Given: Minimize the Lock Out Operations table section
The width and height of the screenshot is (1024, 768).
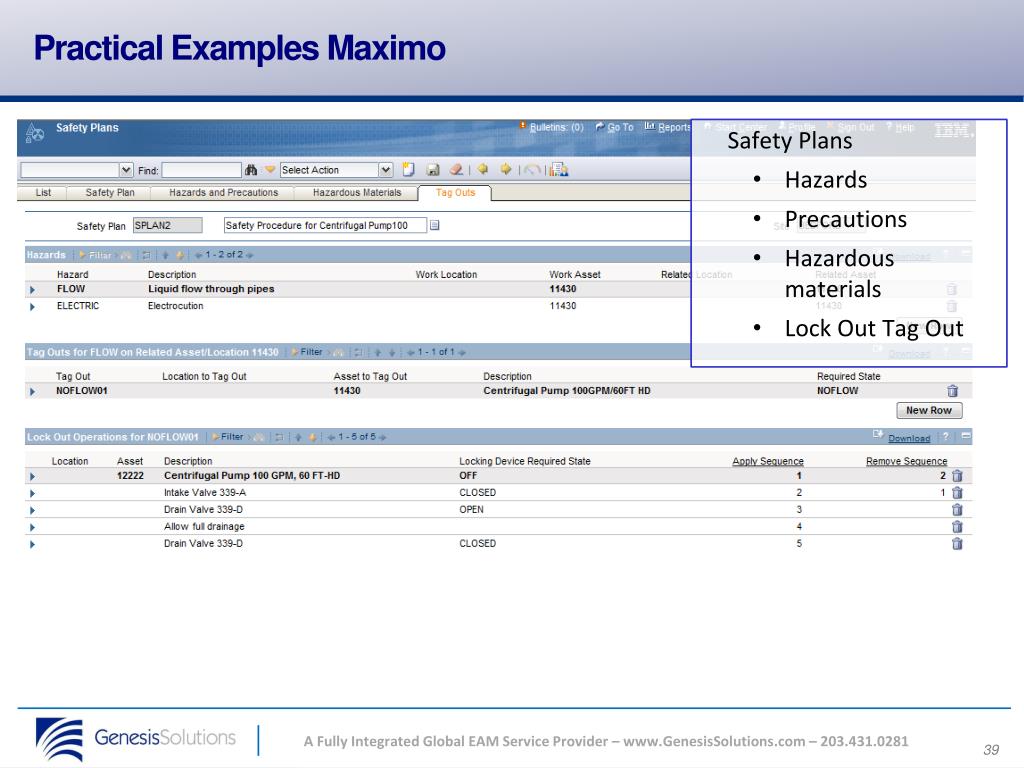Looking at the screenshot, I should click(x=966, y=436).
